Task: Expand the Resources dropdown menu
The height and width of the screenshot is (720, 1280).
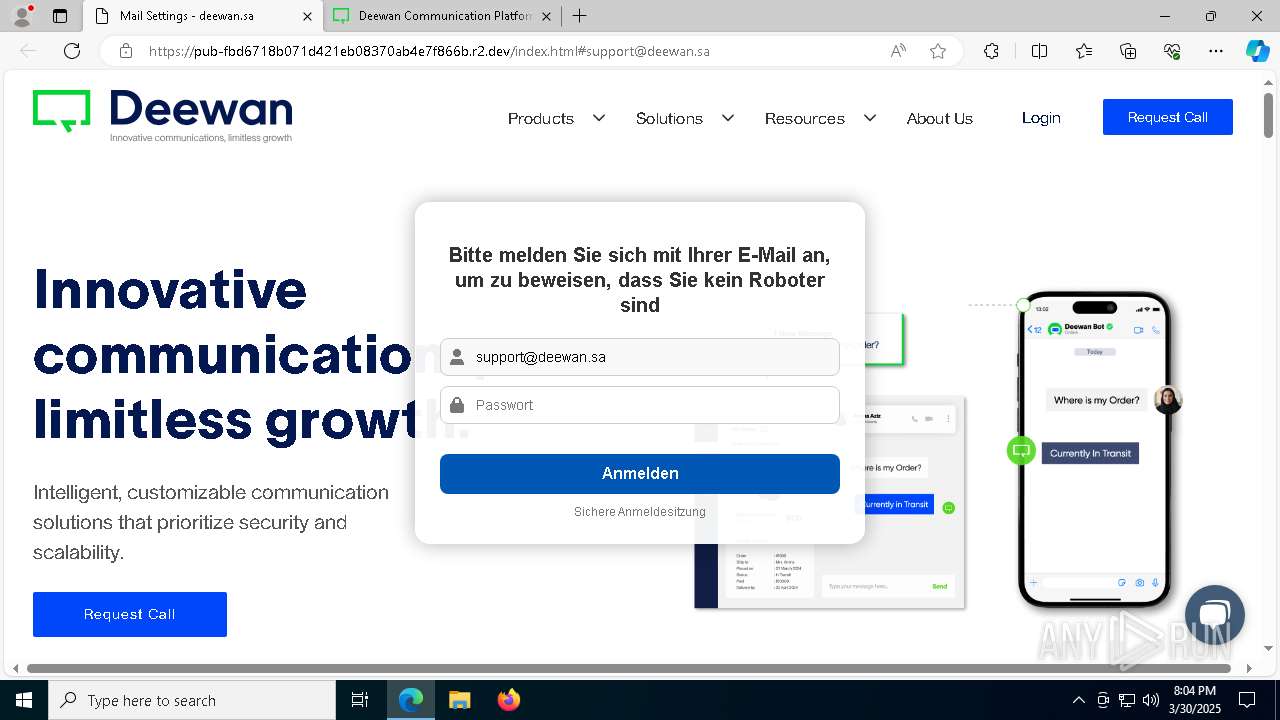Action: coord(820,118)
